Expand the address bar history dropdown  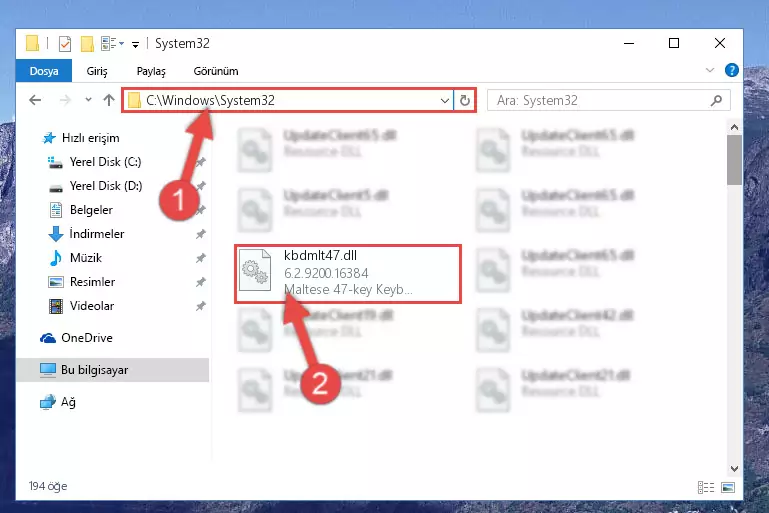pyautogui.click(x=444, y=101)
